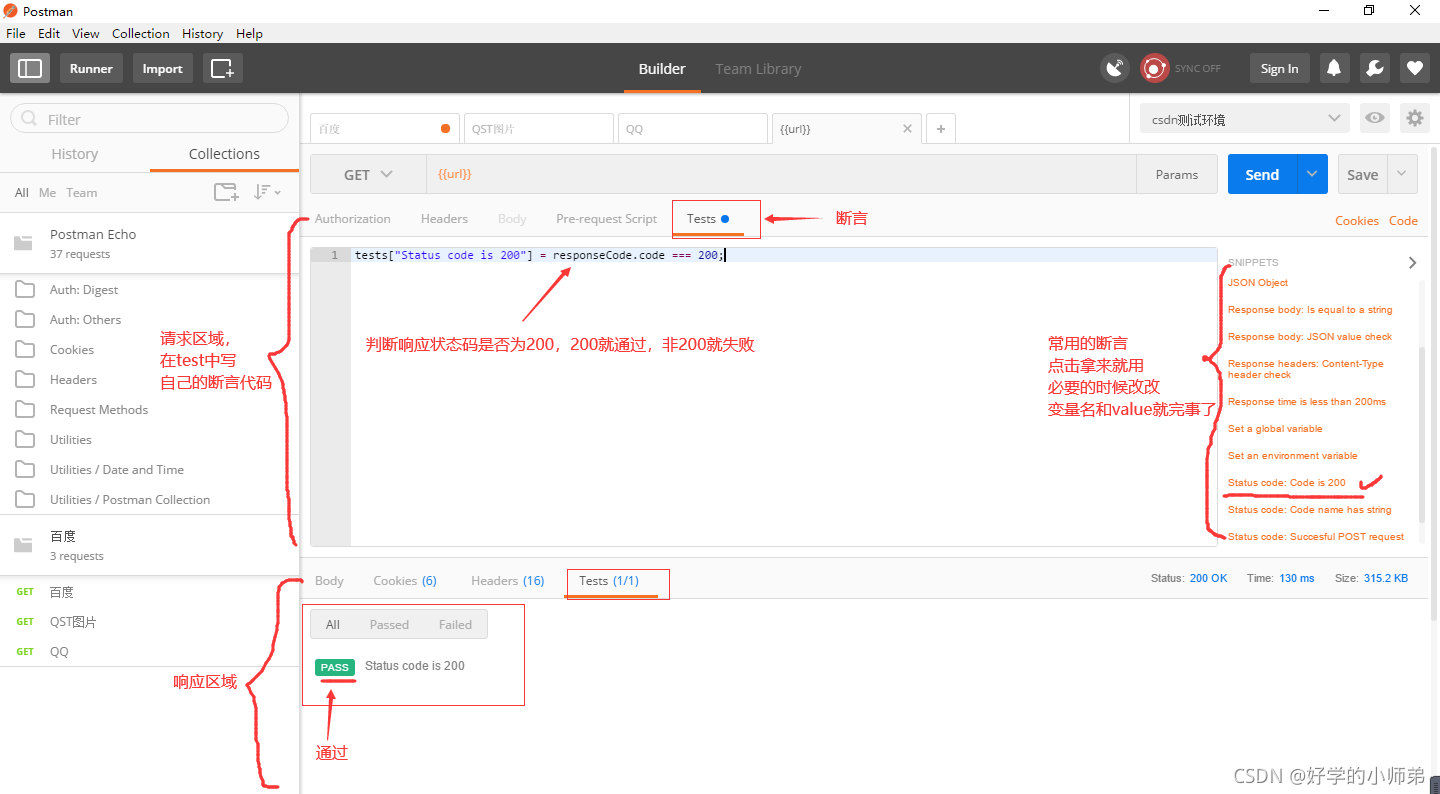Switch to response Headers (16) tab

click(508, 580)
